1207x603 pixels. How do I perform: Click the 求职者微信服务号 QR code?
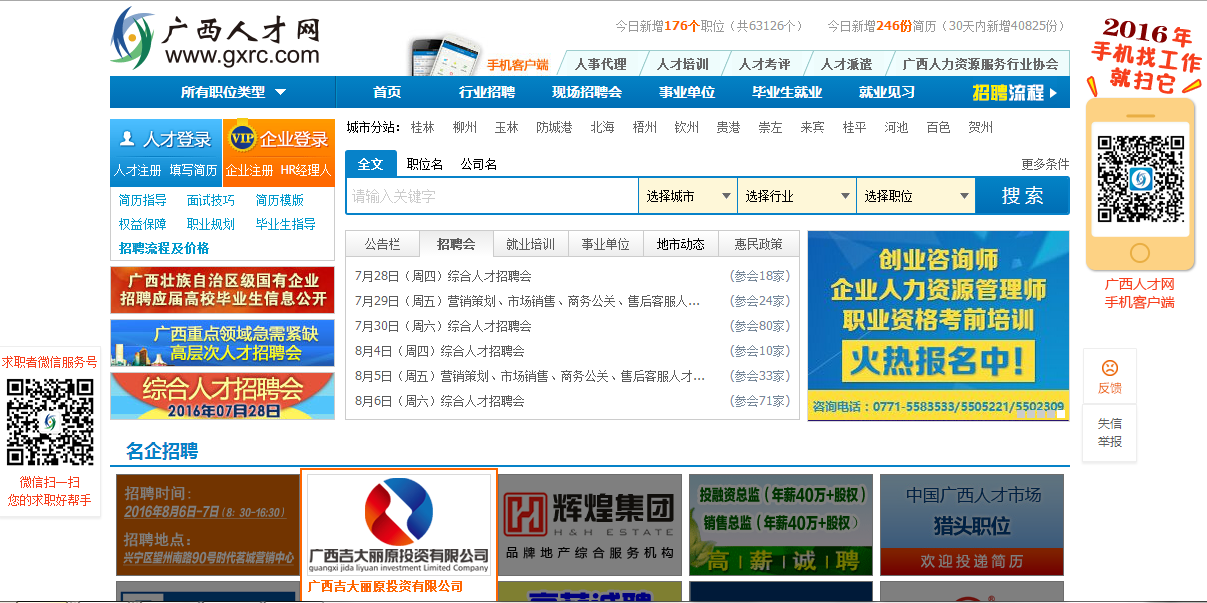coord(50,421)
